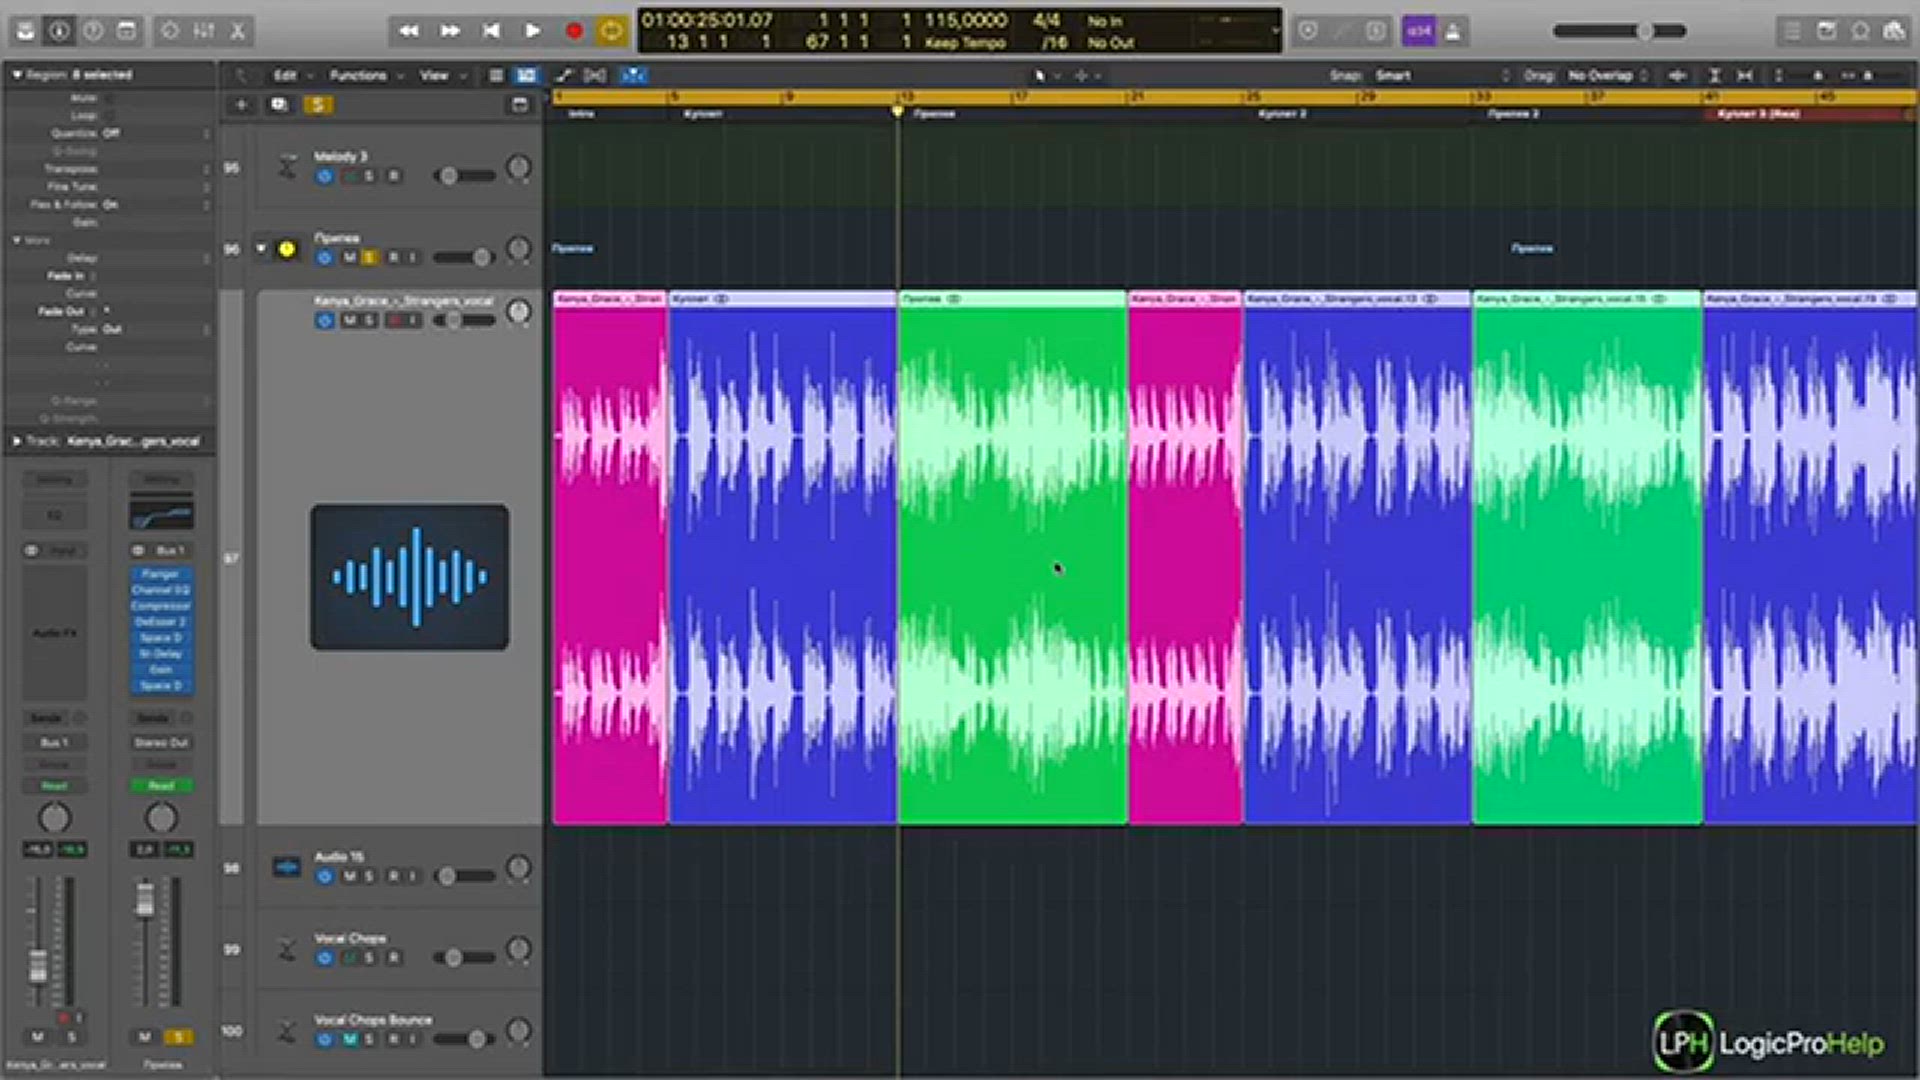Viewport: 1920px width, 1080px height.
Task: Toggle the Inspector panel button
Action: tap(59, 31)
